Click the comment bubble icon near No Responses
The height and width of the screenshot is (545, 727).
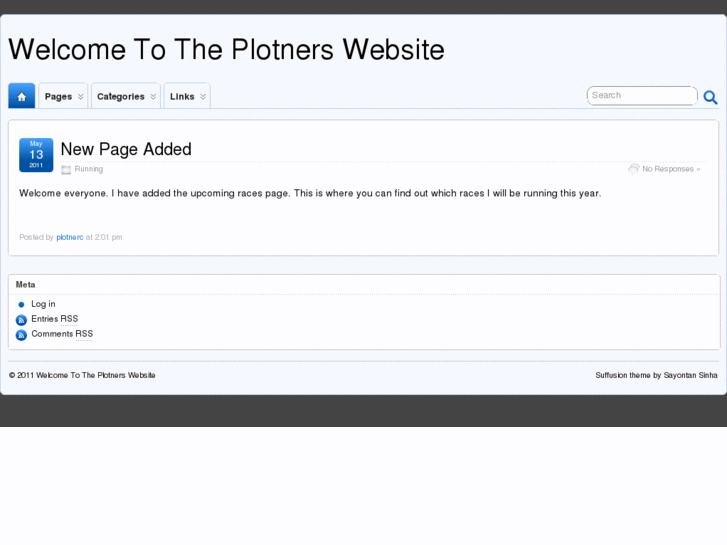pos(633,169)
